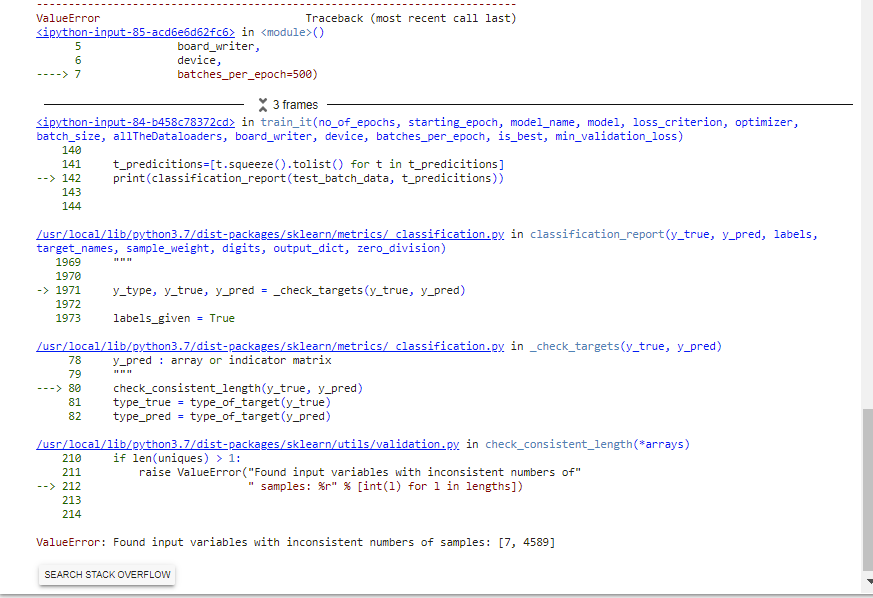Open the ipython-input-84-b458c78372cd link
The image size is (873, 598).
(134, 122)
